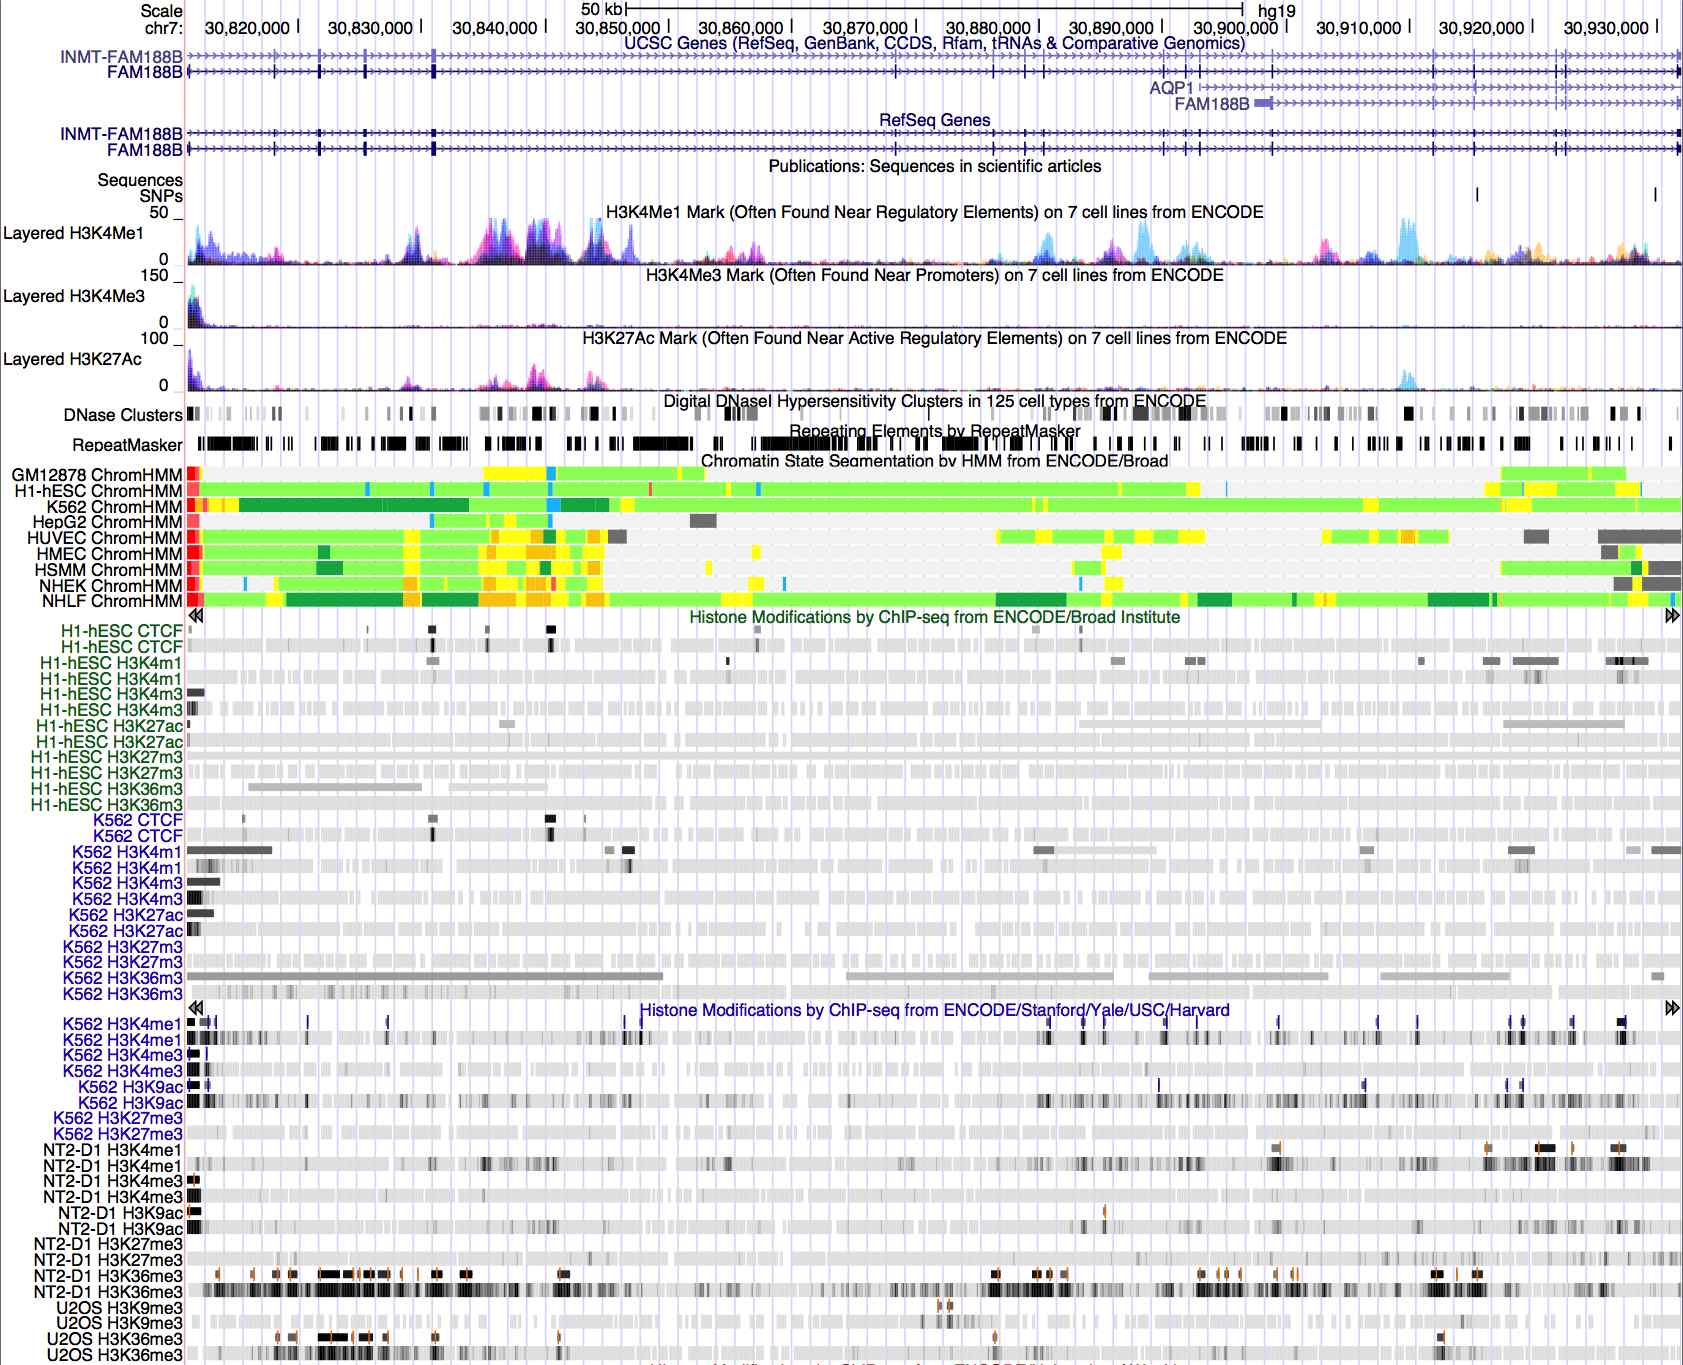Select the GM12878 ChromHMM label
This screenshot has height=1365, width=1683.
pos(97,475)
